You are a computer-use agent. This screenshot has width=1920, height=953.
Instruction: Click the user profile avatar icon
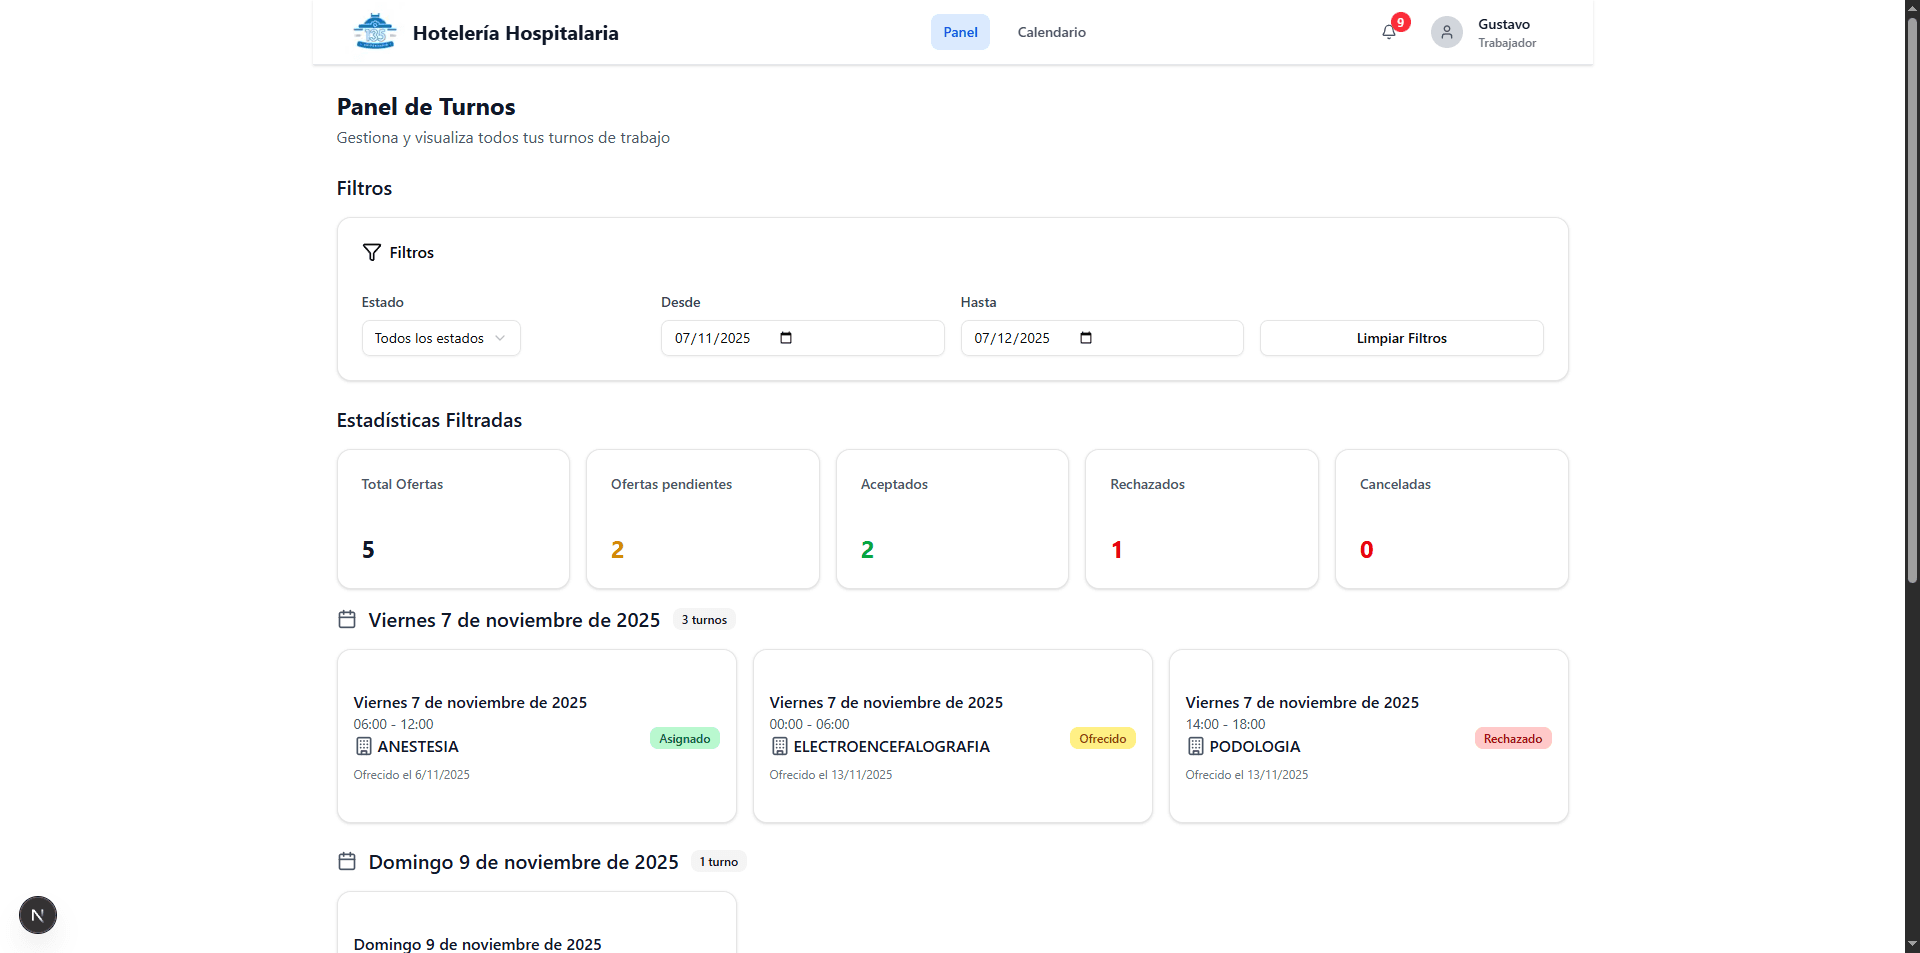coord(1446,32)
